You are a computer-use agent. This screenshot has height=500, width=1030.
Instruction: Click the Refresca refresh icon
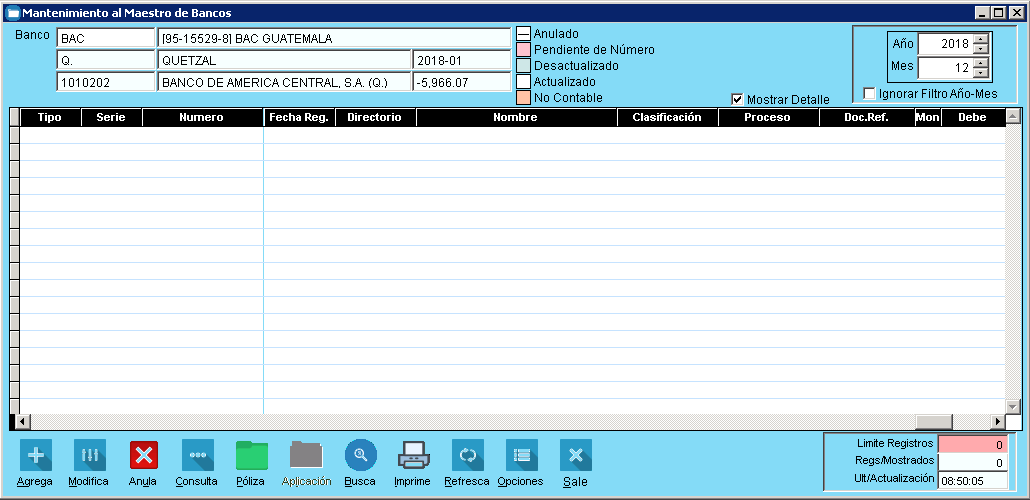pyautogui.click(x=467, y=456)
